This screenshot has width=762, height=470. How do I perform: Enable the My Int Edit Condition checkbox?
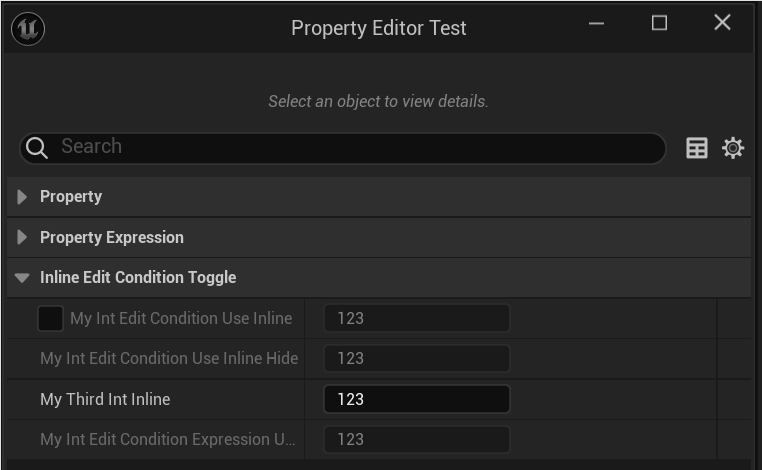(x=50, y=318)
